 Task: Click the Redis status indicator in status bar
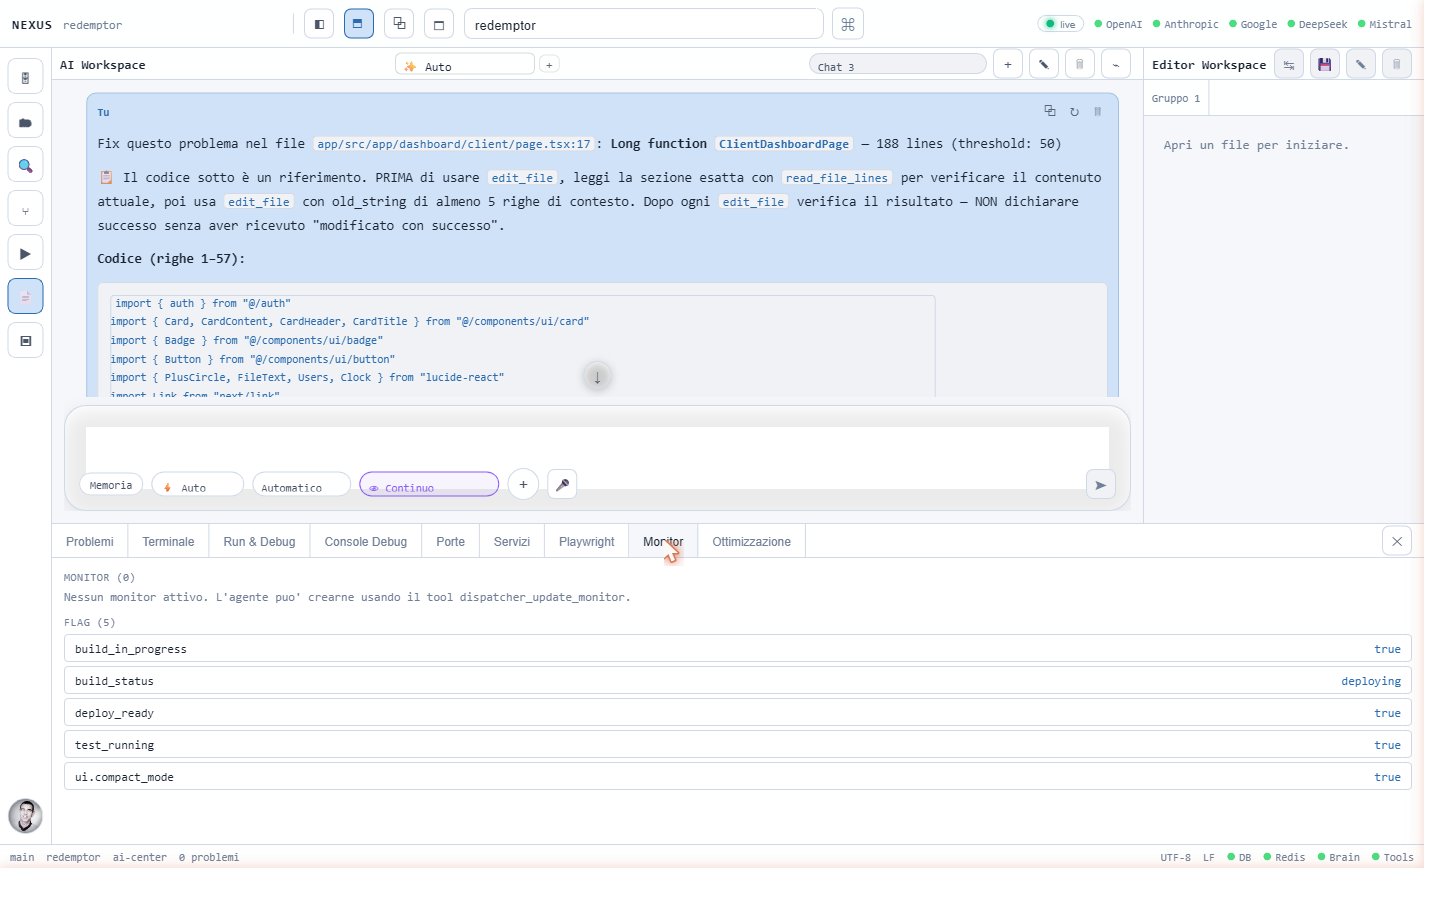(1284, 857)
